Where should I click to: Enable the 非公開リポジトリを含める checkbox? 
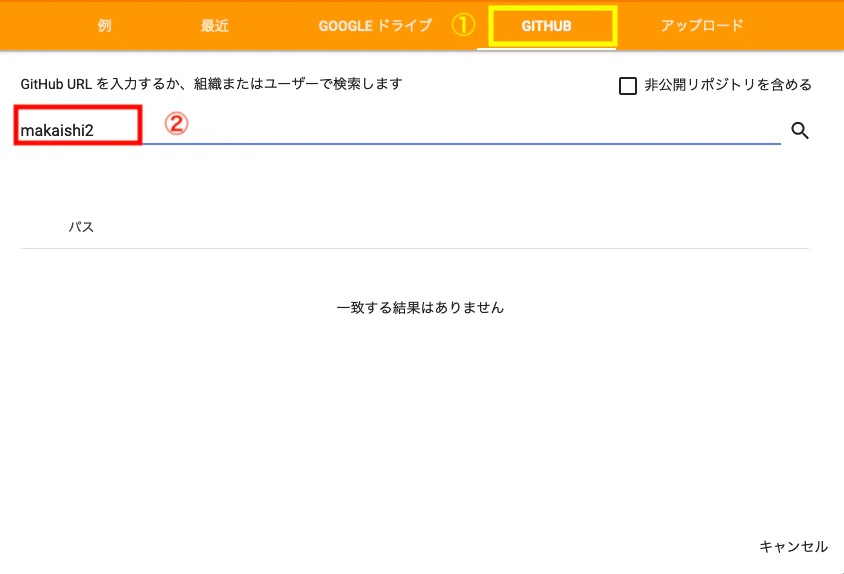coord(628,86)
